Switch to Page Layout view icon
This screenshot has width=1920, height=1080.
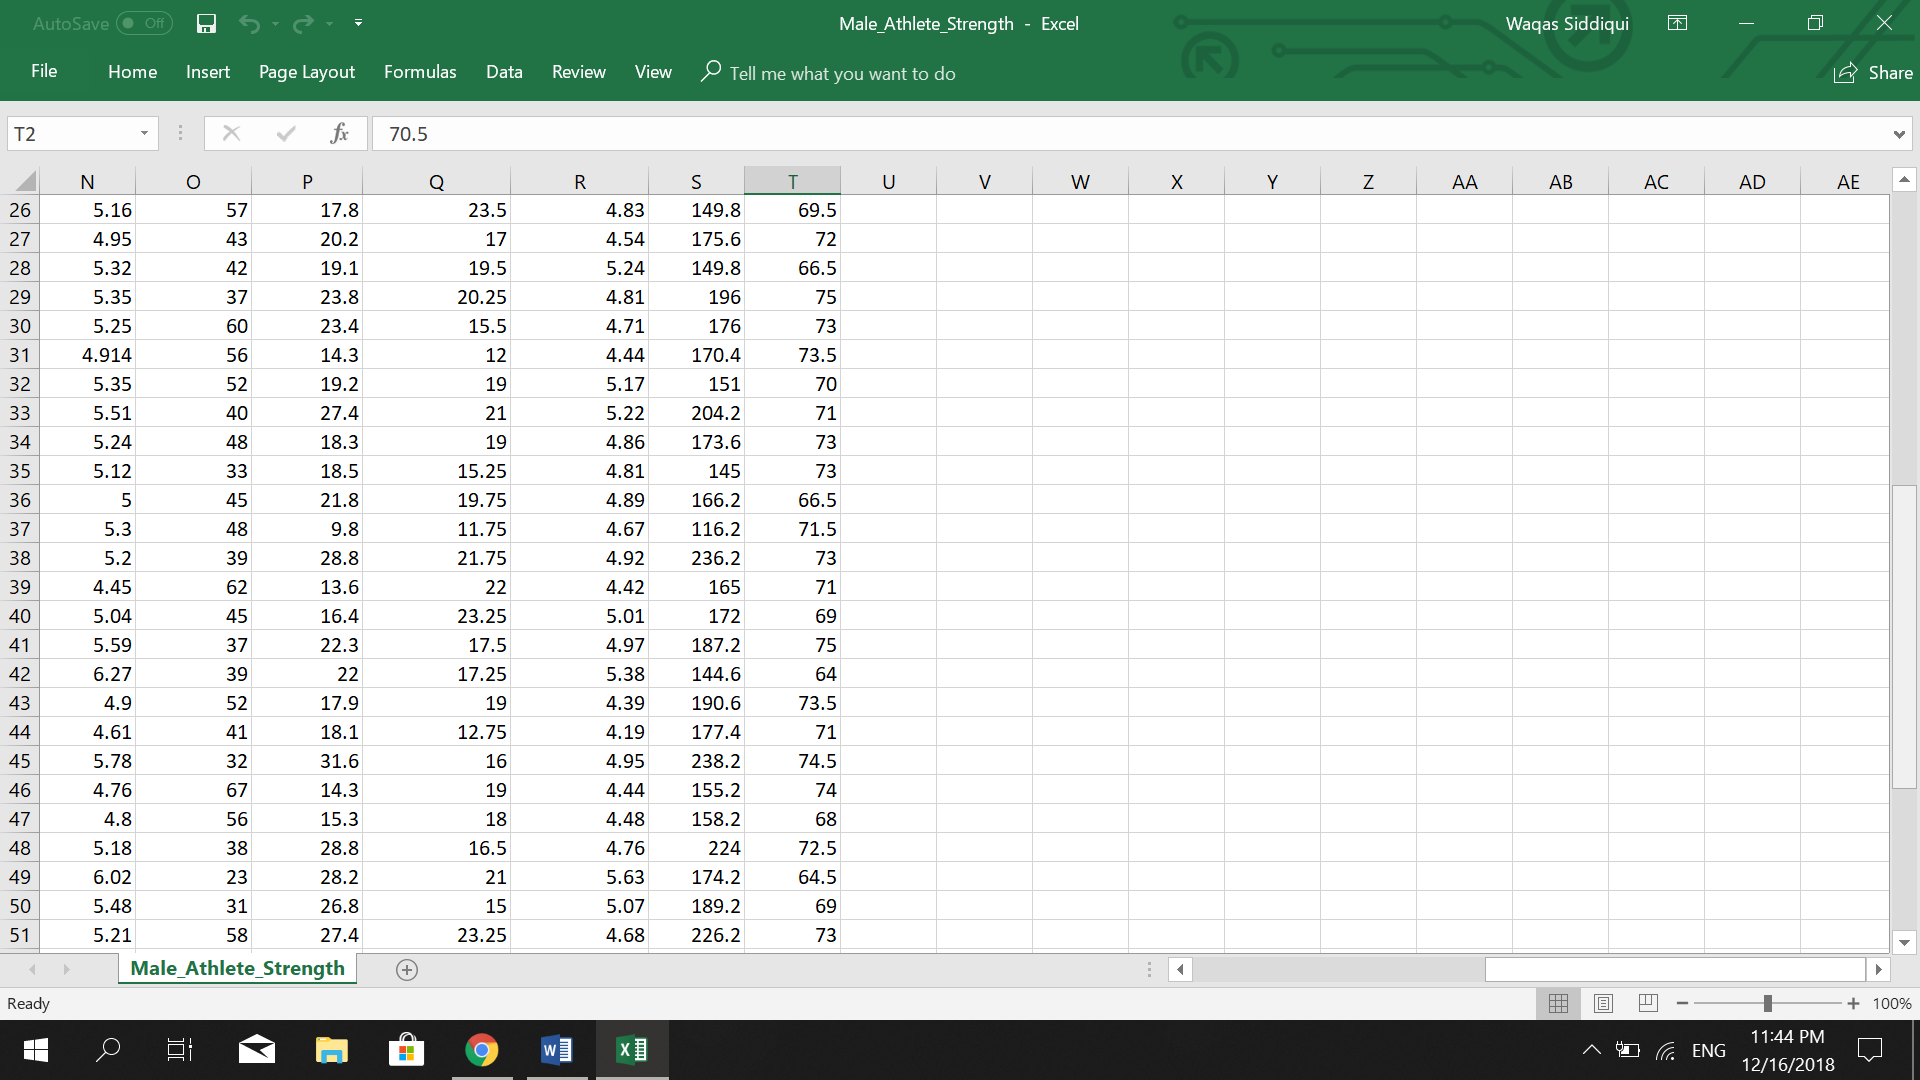(x=1603, y=1003)
